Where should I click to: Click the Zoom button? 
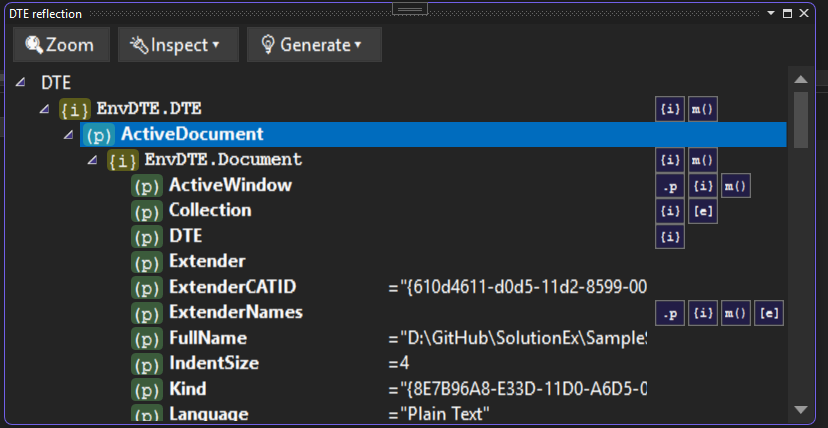(x=60, y=45)
